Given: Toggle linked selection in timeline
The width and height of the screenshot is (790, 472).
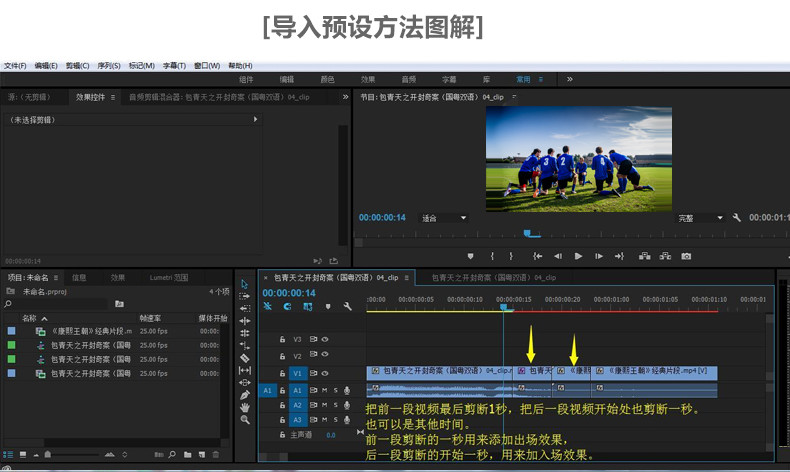Looking at the screenshot, I should click(307, 306).
